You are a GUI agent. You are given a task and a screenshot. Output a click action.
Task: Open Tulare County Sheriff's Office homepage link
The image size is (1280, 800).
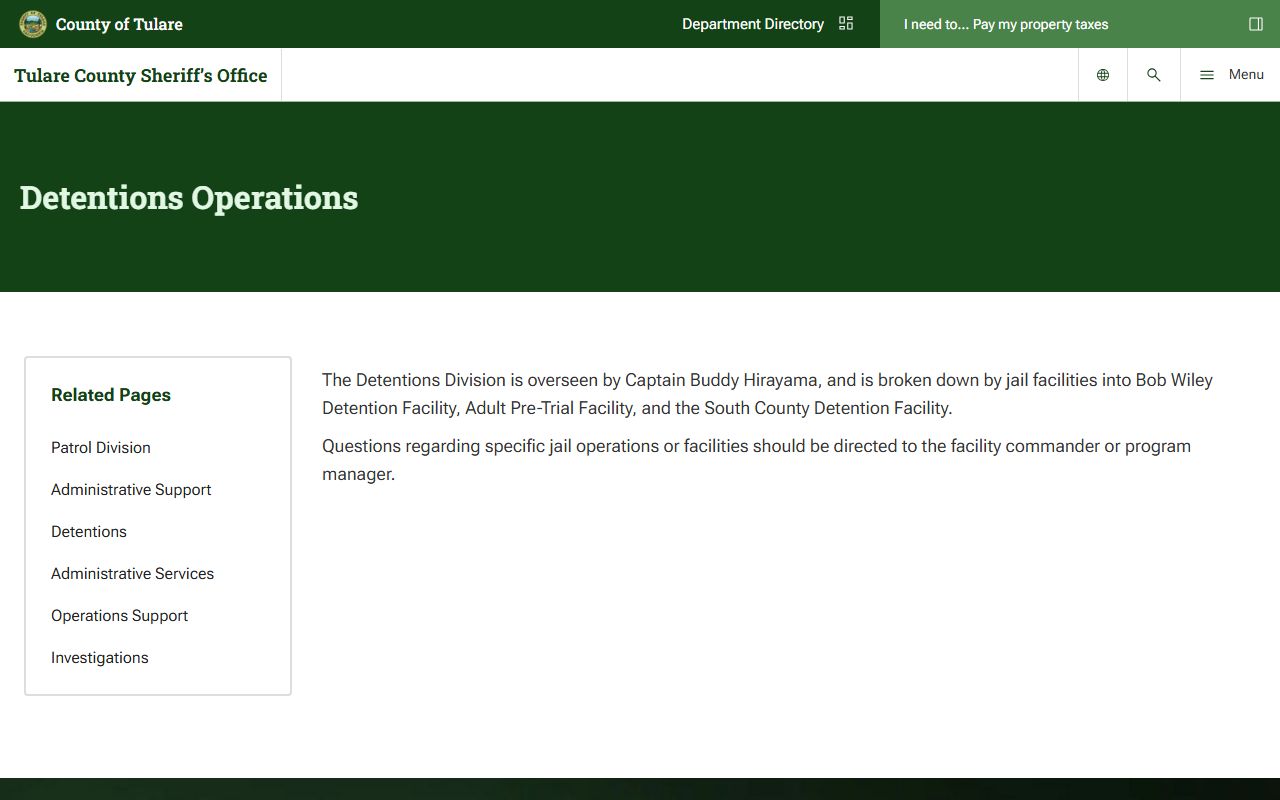point(141,75)
